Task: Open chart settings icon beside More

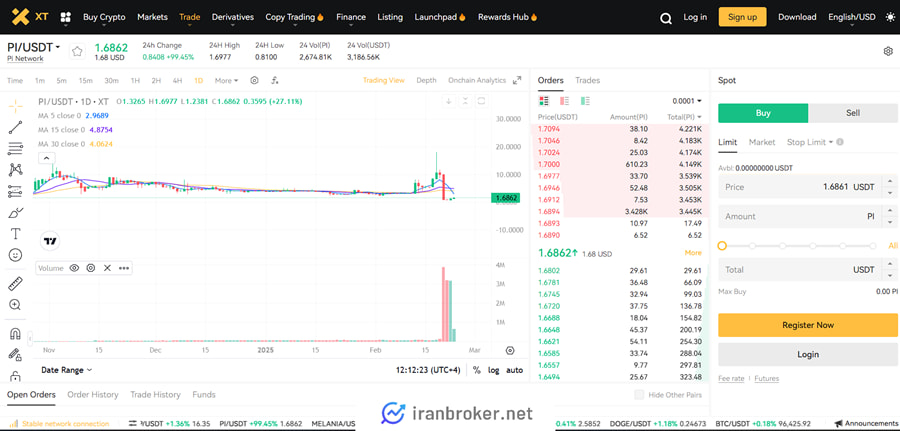Action: (254, 80)
